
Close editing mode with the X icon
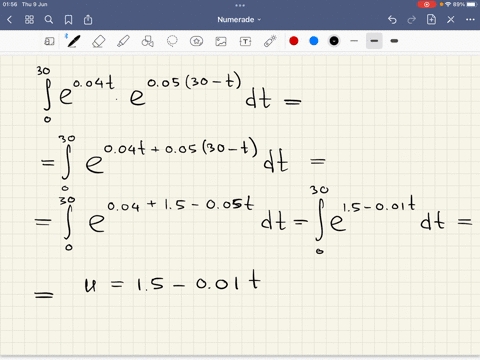point(451,20)
